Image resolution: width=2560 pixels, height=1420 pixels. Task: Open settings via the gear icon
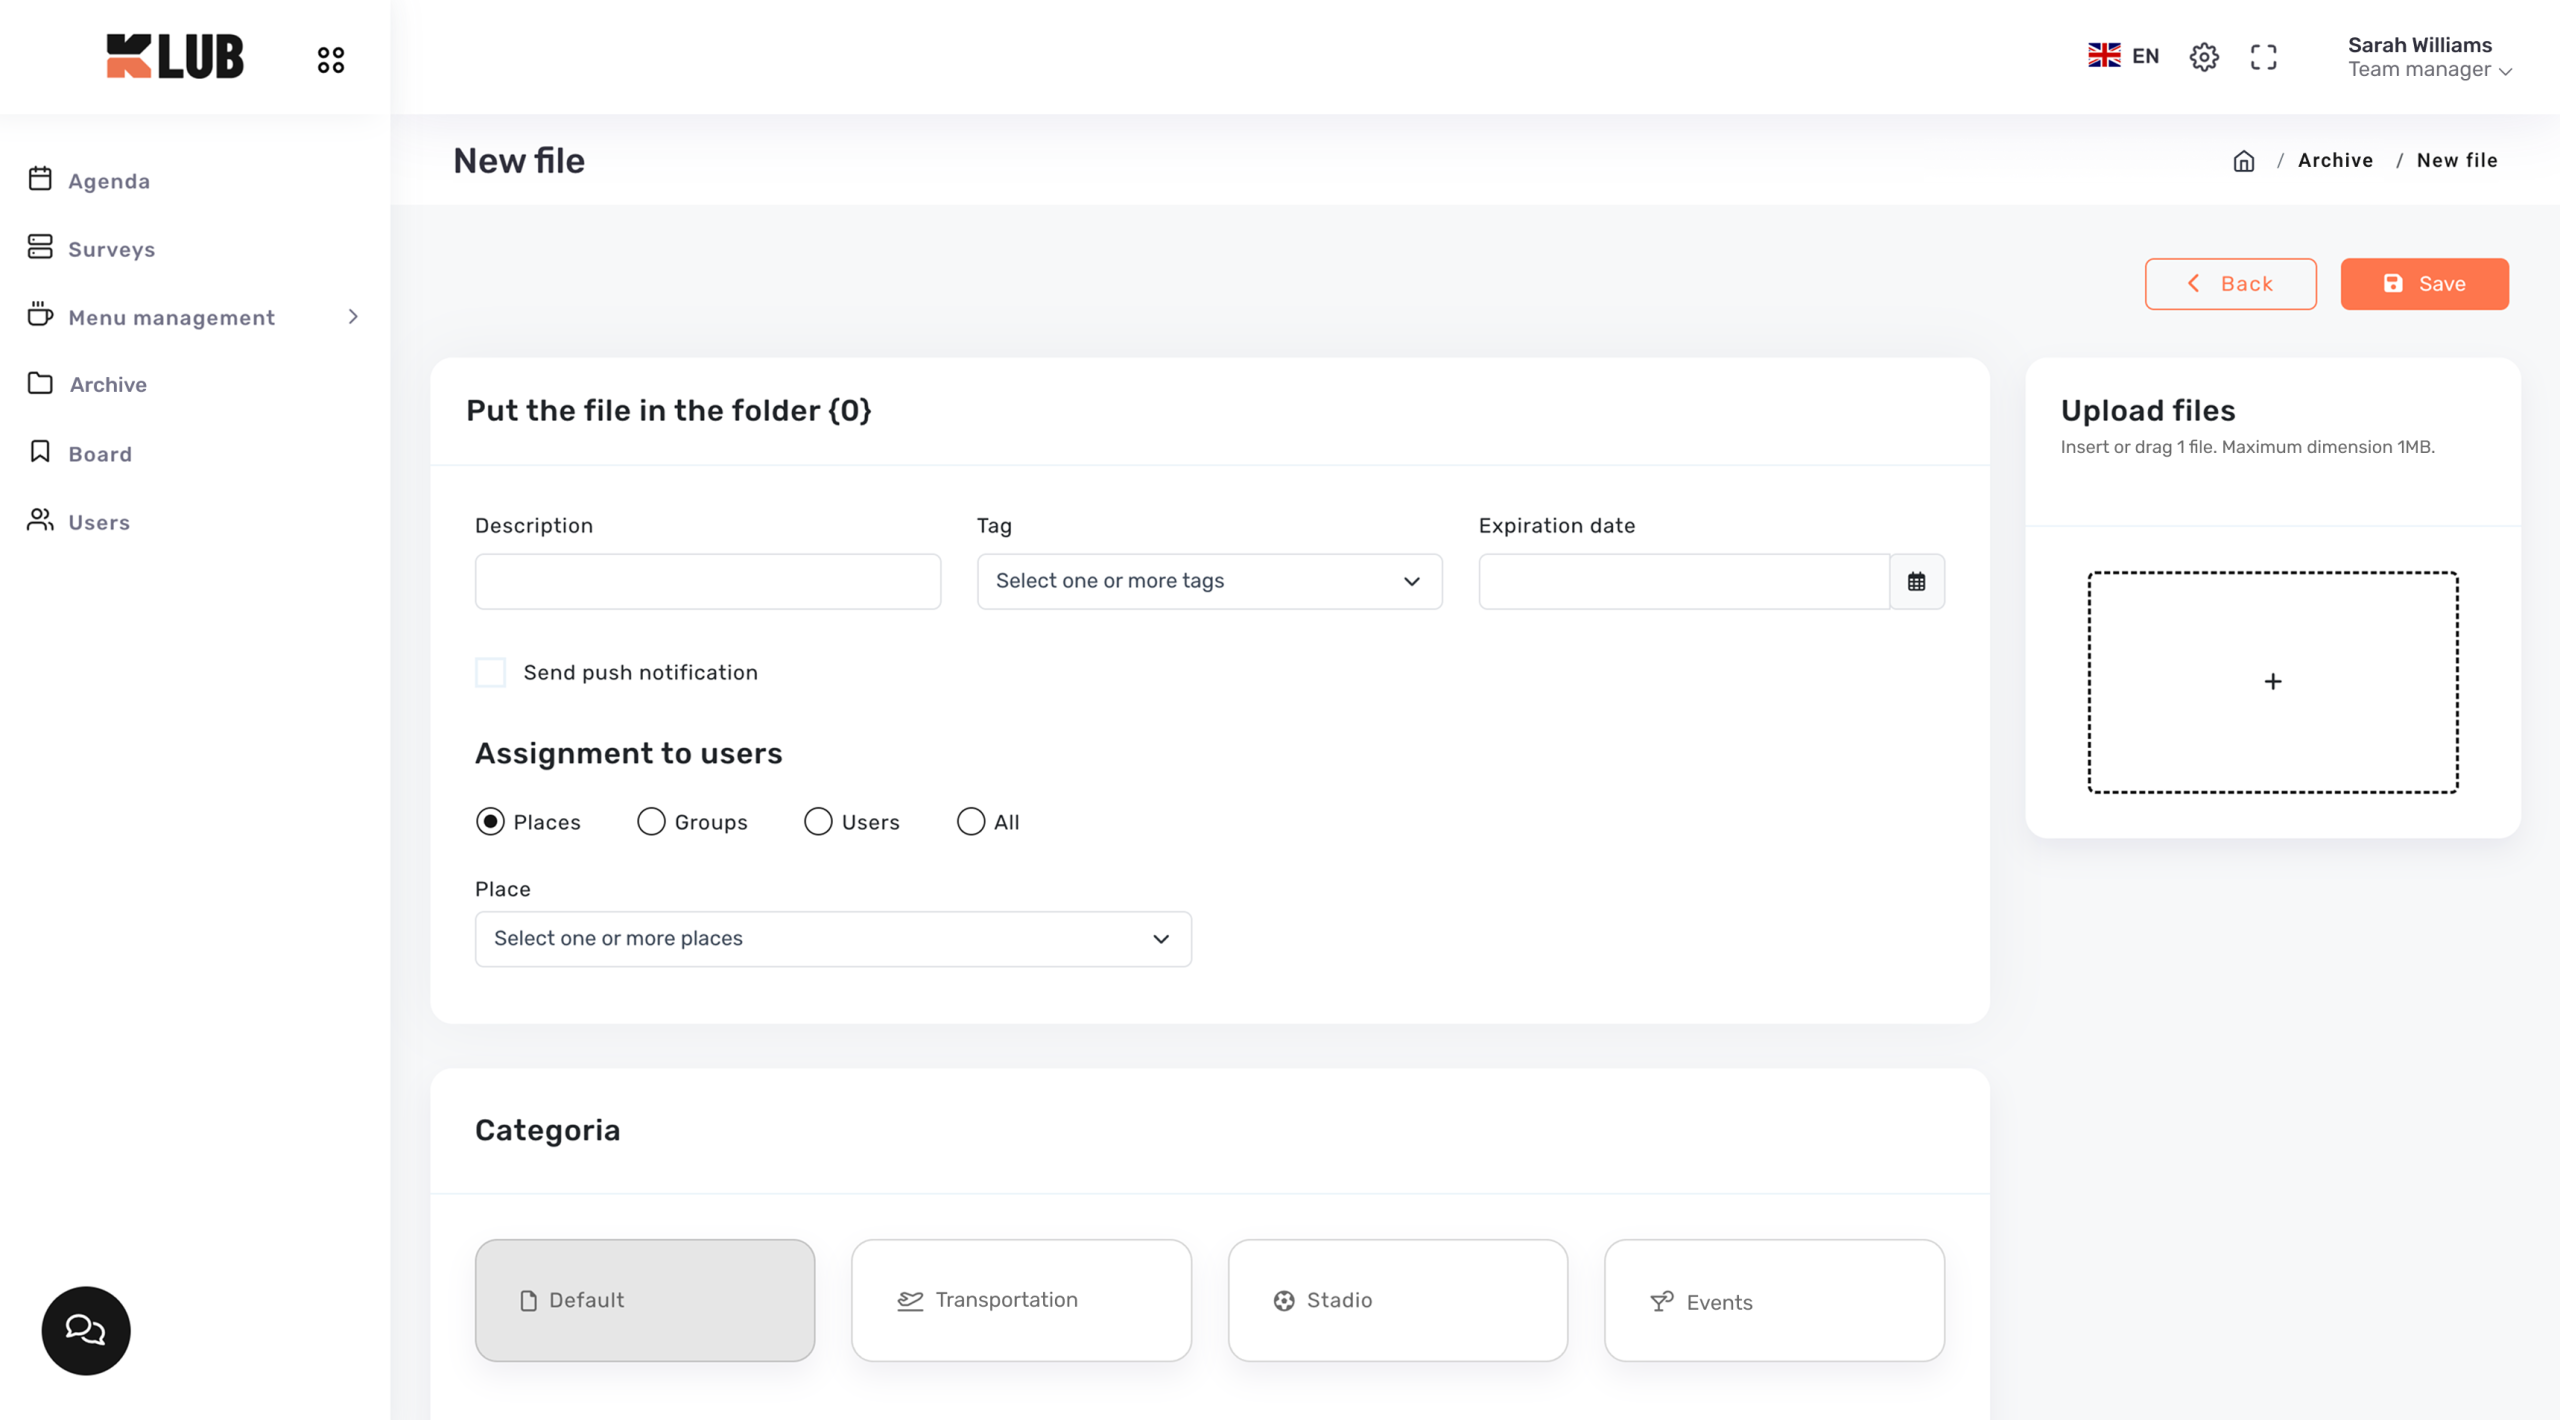coord(2203,57)
